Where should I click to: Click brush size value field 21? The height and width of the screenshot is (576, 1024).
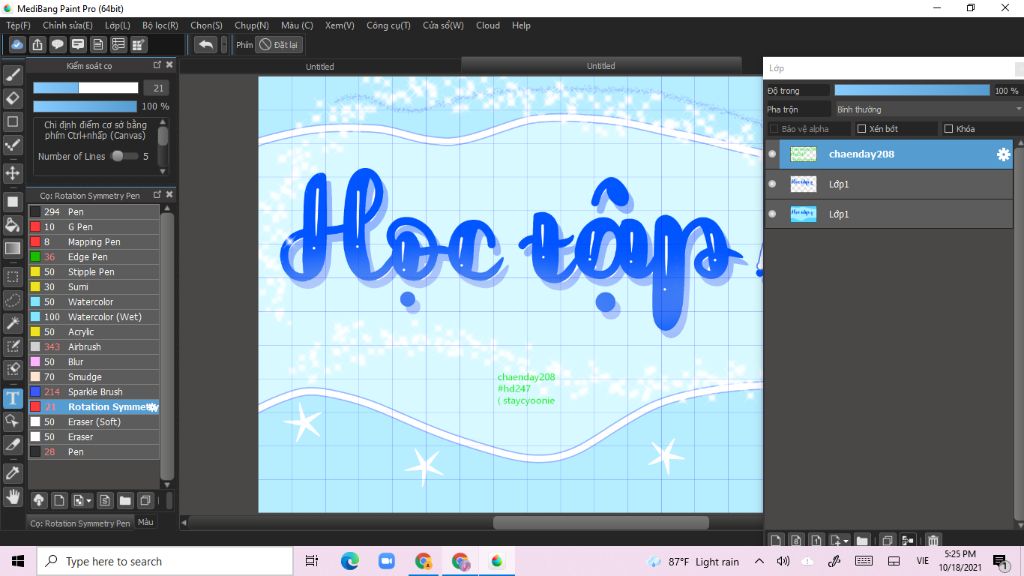158,88
